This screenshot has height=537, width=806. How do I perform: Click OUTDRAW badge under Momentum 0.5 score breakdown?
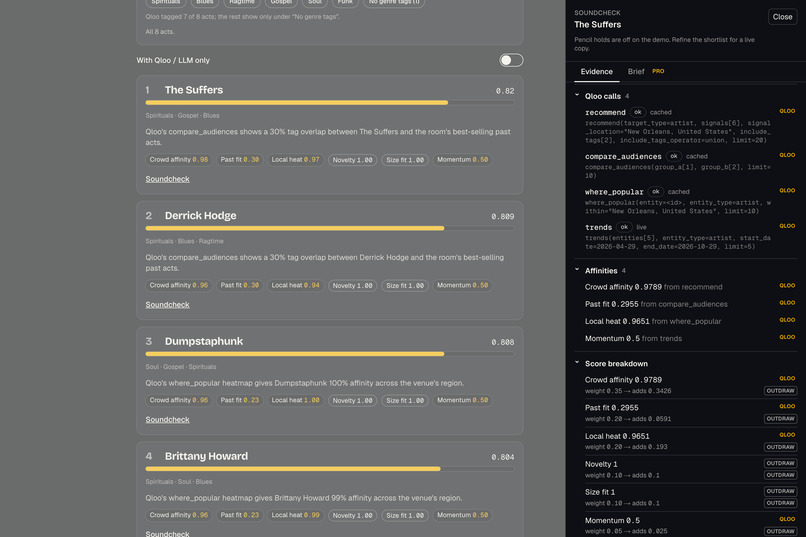pyautogui.click(x=780, y=531)
